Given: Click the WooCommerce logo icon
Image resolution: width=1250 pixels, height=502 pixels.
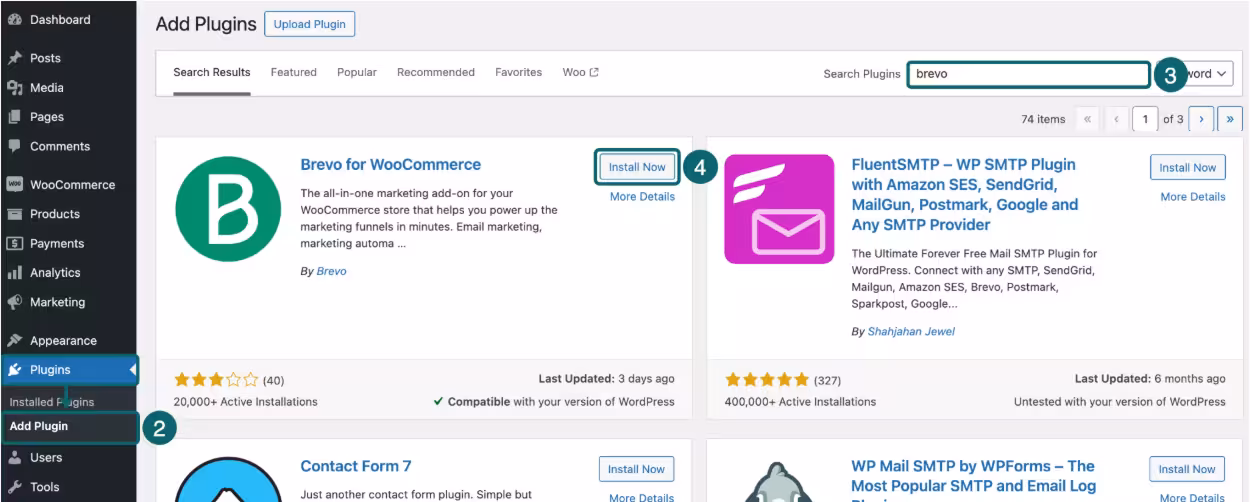Looking at the screenshot, I should (15, 185).
